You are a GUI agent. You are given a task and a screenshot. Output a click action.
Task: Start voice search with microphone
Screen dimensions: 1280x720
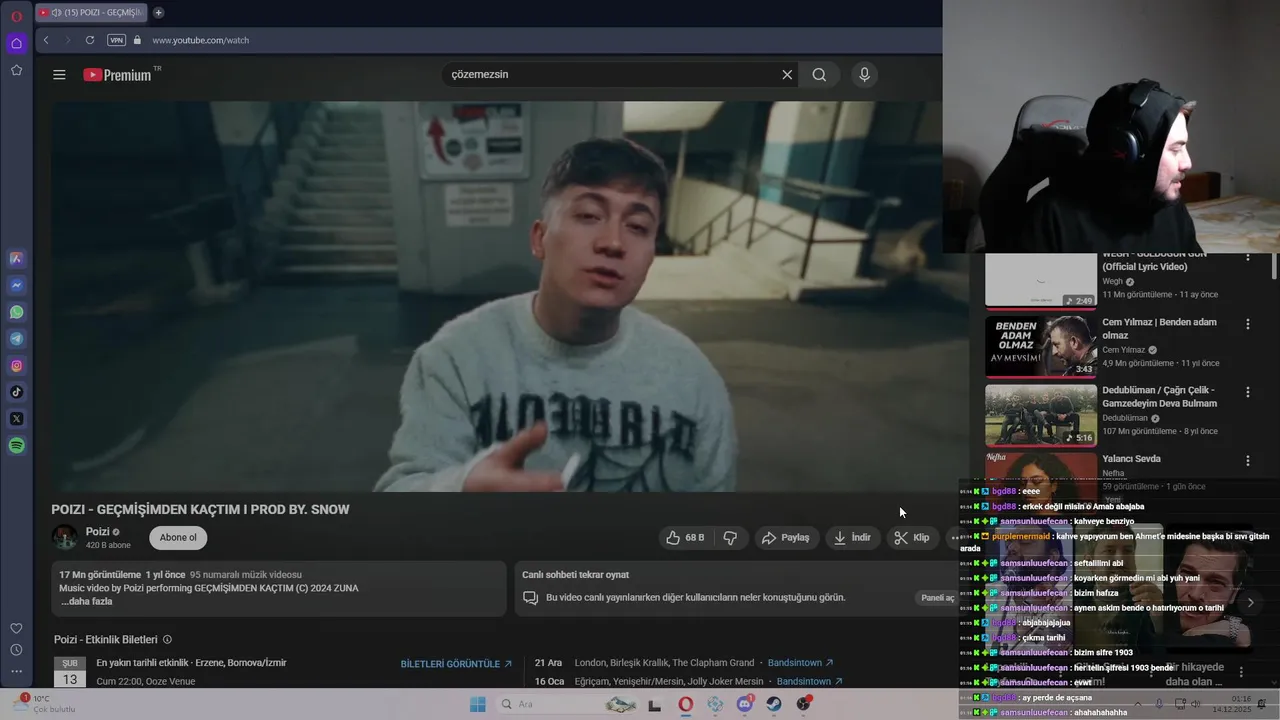pos(864,74)
